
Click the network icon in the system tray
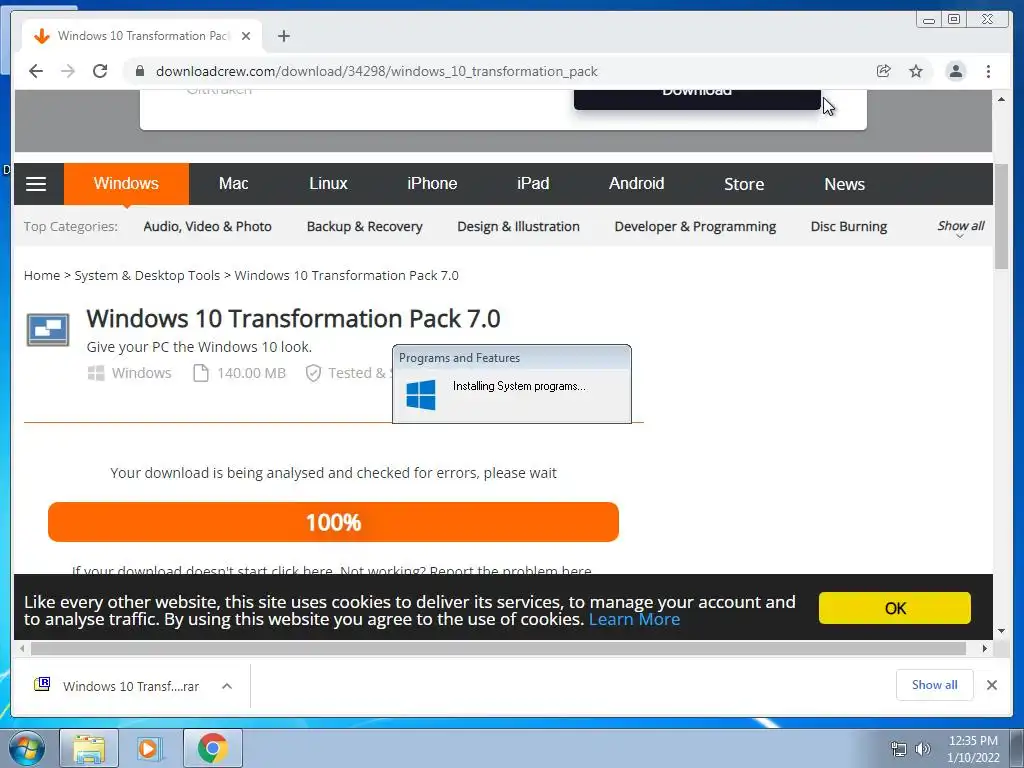point(899,749)
